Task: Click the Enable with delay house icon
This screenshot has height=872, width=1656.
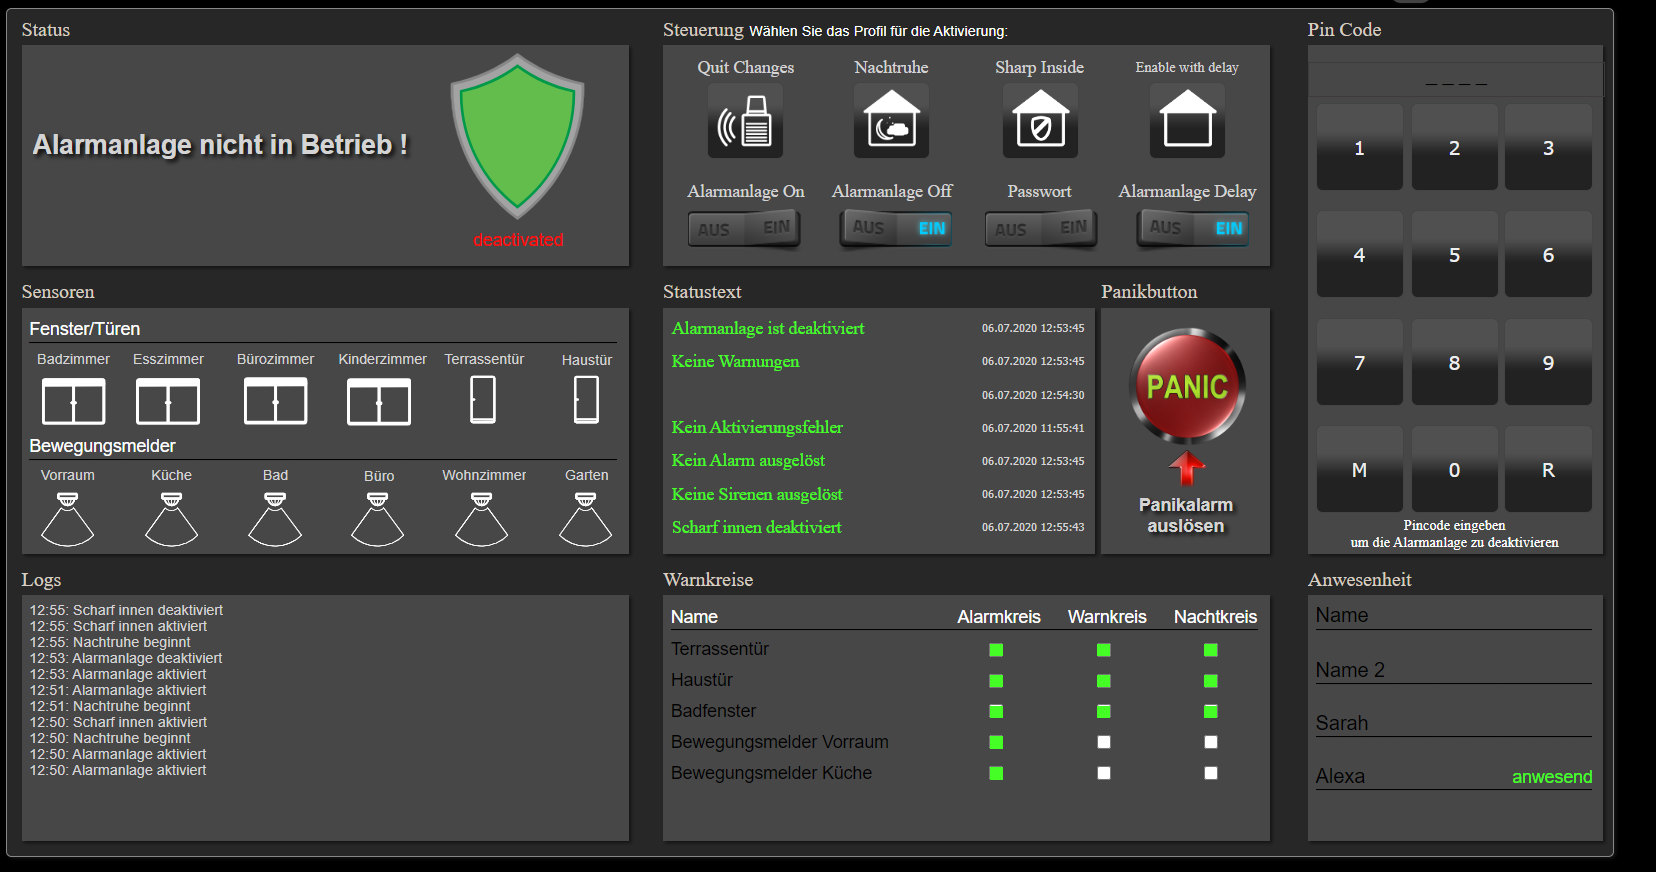Action: [x=1187, y=120]
